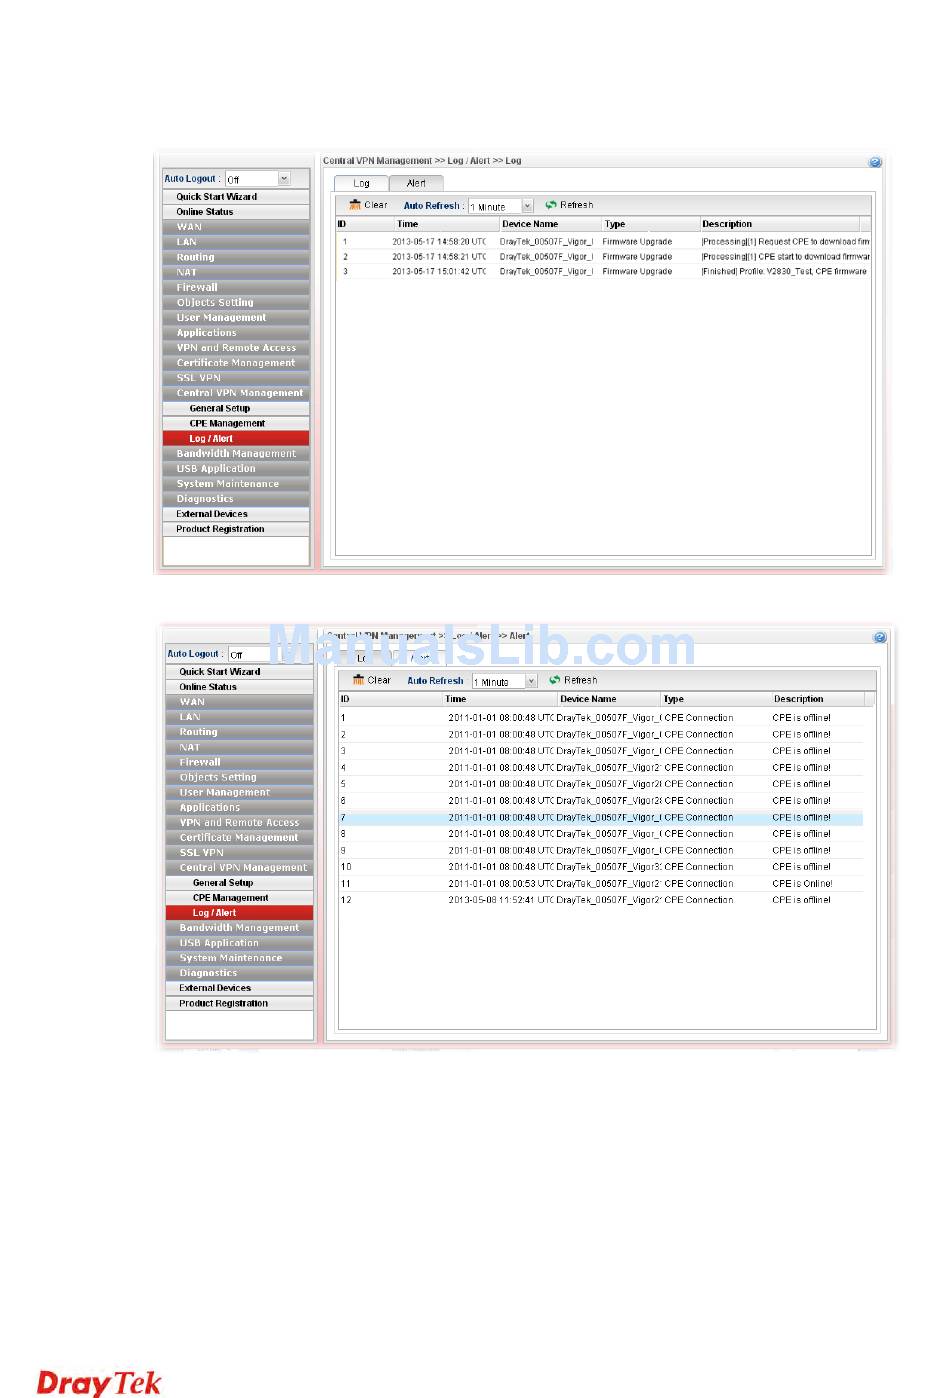Click the help icon on the Log page
The image size is (950, 1398).
(x=875, y=162)
